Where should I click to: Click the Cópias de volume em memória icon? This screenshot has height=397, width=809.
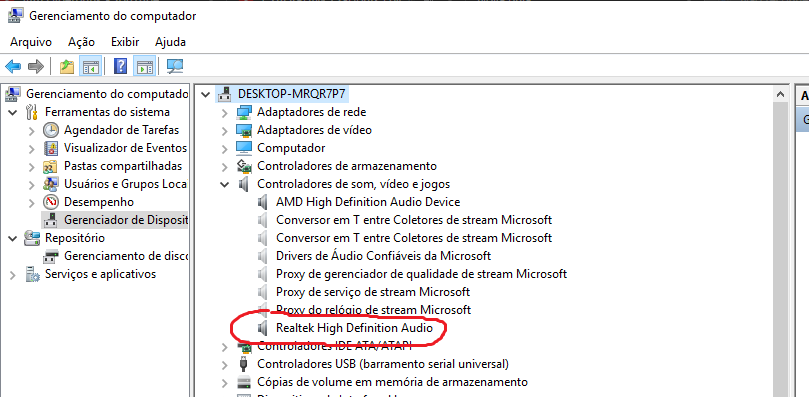pyautogui.click(x=244, y=382)
